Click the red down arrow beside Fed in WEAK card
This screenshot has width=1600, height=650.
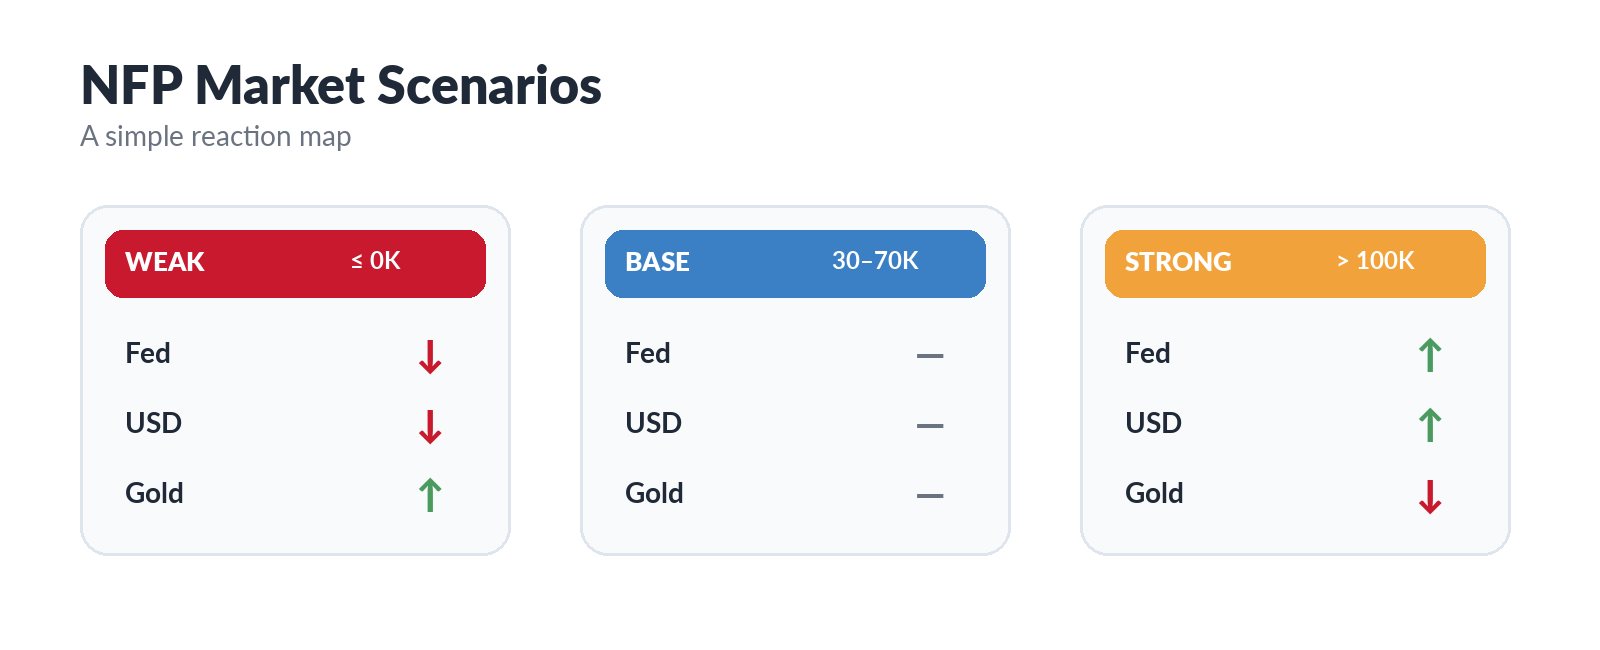click(x=430, y=356)
